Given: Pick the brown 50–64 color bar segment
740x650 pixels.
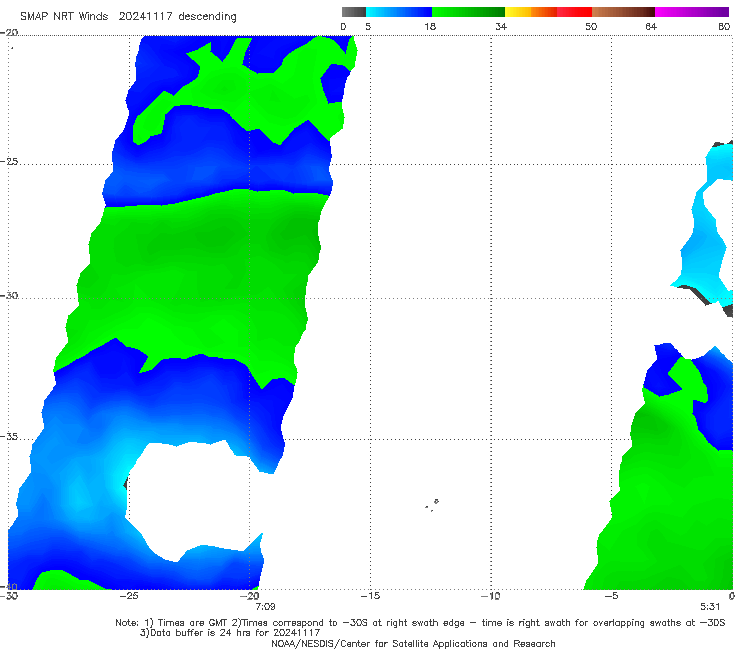Looking at the screenshot, I should pos(623,12).
